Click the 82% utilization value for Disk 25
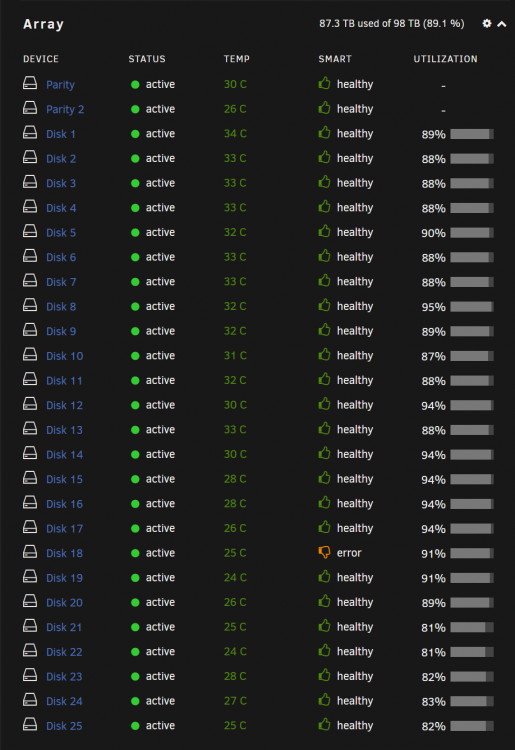Image resolution: width=515 pixels, height=750 pixels. pos(433,726)
